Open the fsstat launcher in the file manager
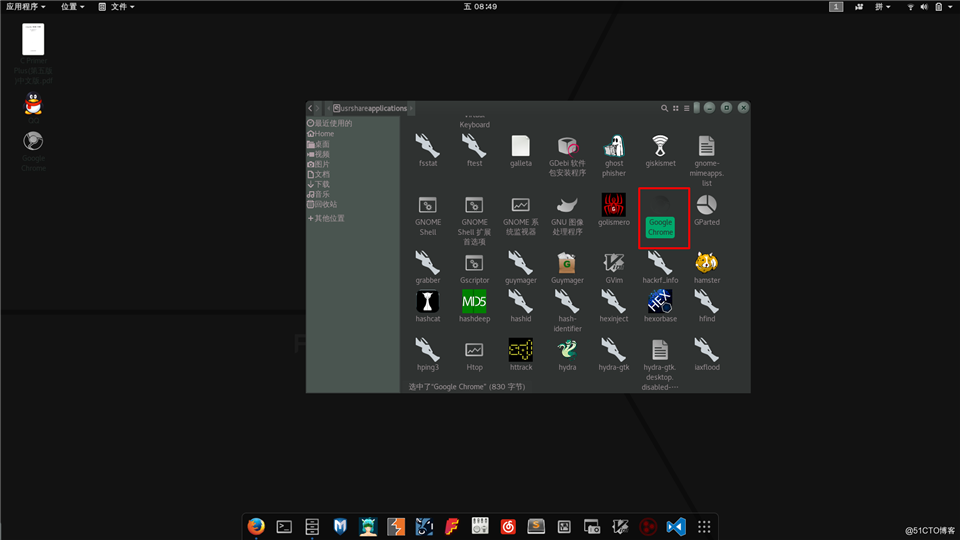The width and height of the screenshot is (960, 540). [x=427, y=146]
